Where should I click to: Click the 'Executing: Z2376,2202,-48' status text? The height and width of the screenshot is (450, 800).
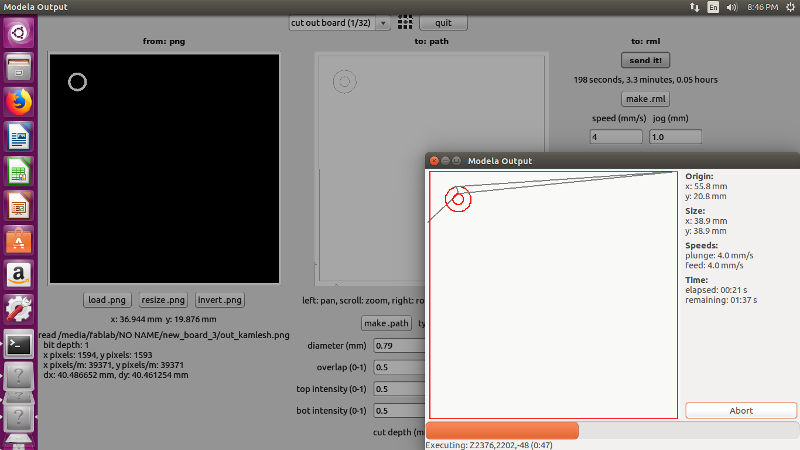(489, 445)
